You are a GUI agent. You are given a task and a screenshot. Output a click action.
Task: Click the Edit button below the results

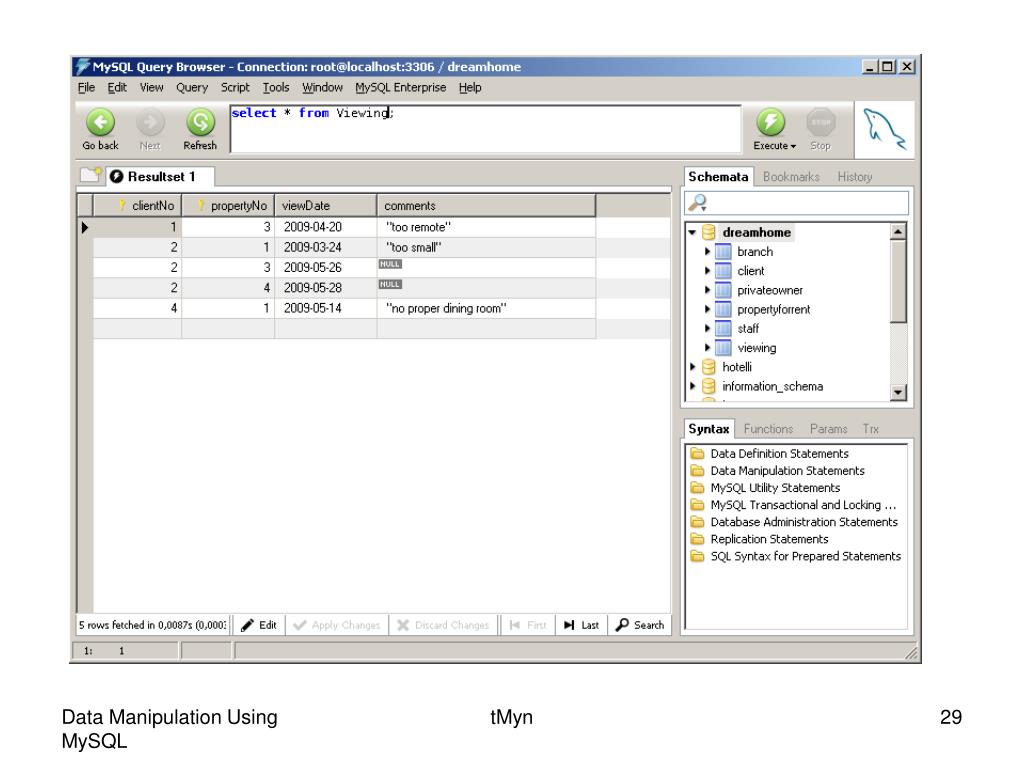[x=259, y=625]
